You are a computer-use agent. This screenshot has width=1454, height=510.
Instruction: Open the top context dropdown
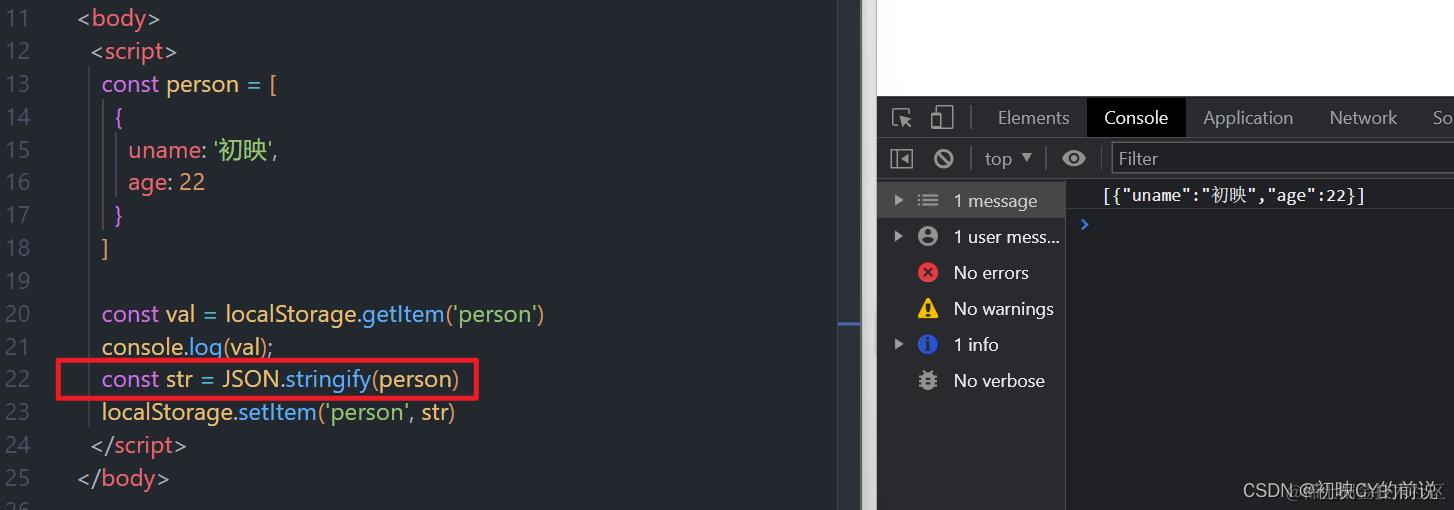pyautogui.click(x=1008, y=158)
